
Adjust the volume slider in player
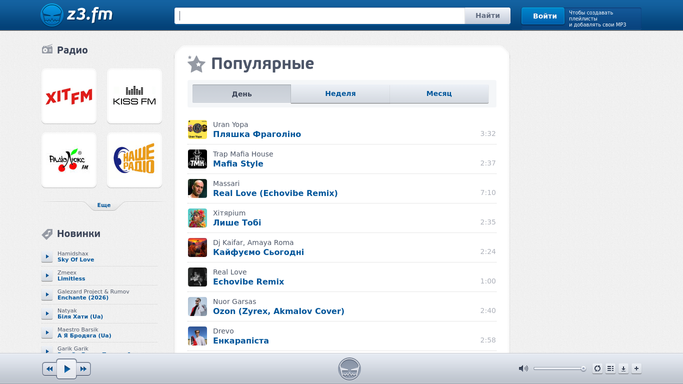click(559, 369)
